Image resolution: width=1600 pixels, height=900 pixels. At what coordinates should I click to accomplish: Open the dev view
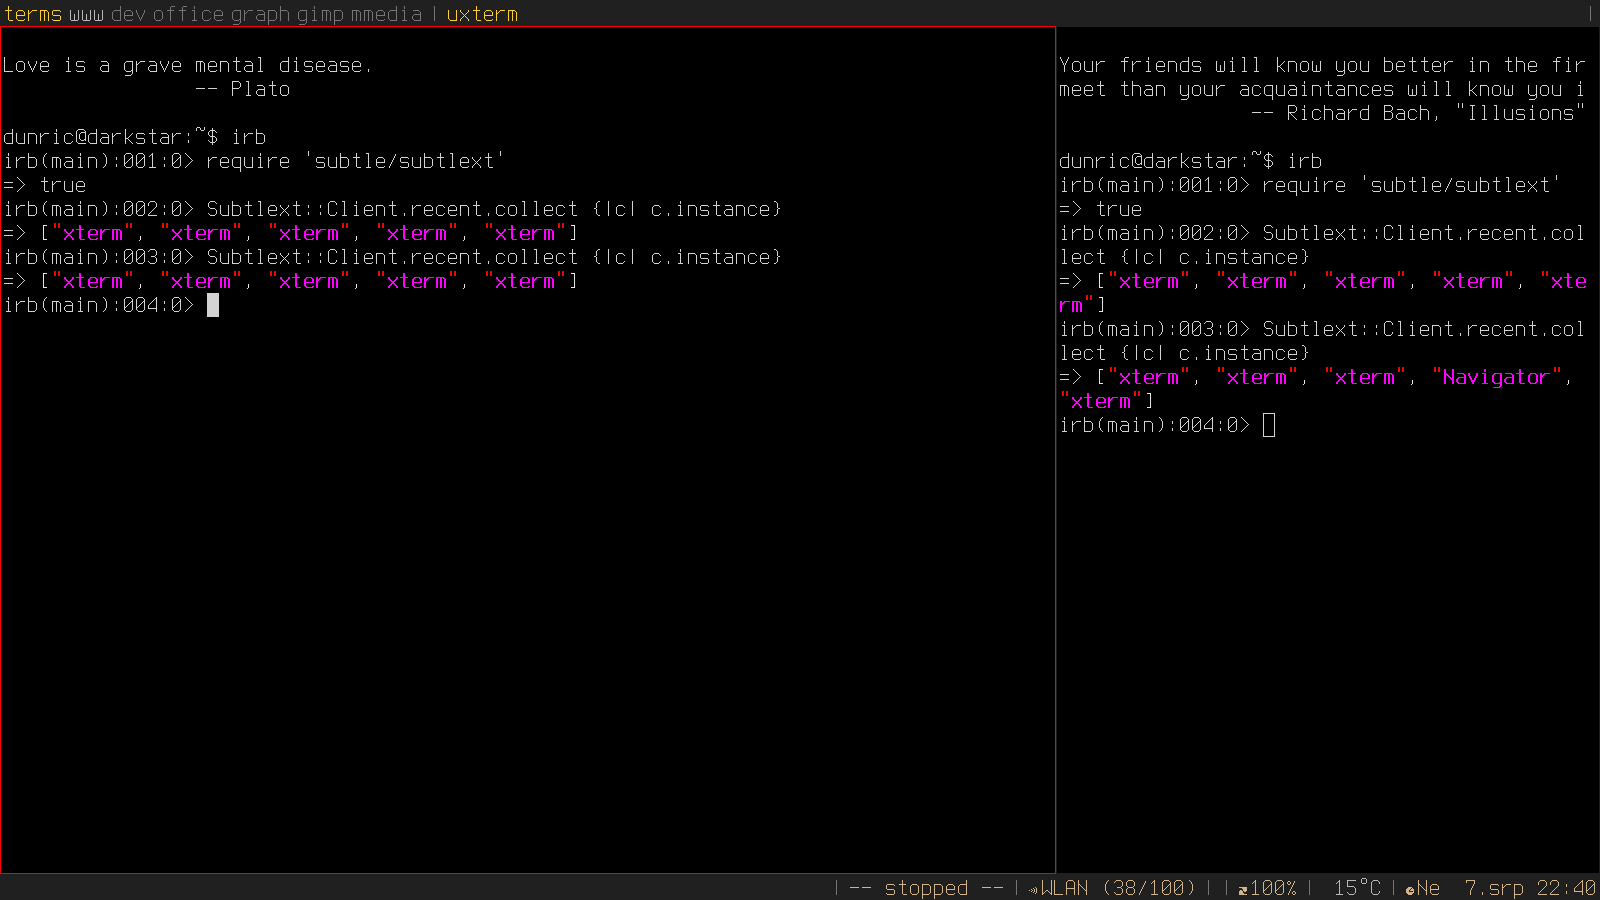tap(128, 14)
